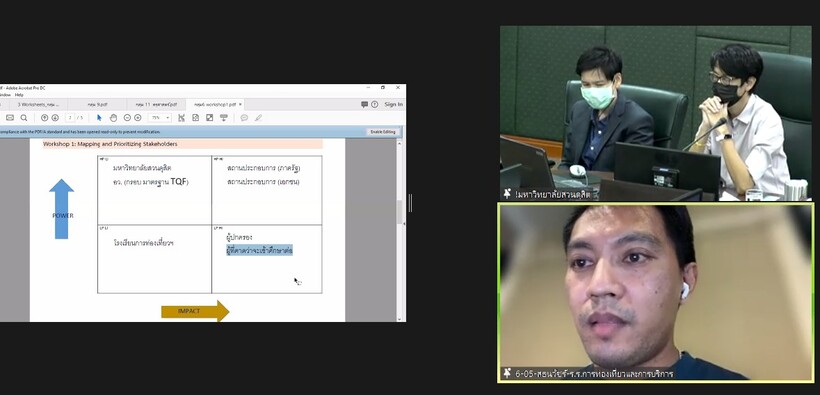Image resolution: width=820 pixels, height=395 pixels.
Task: Select the 6-05 speaker video tile
Action: (655, 292)
